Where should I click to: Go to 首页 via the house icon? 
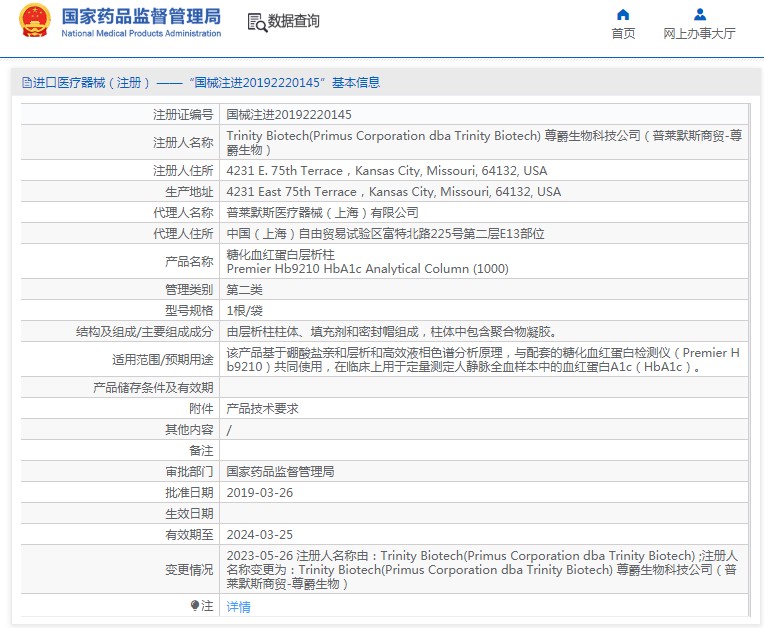tap(623, 14)
